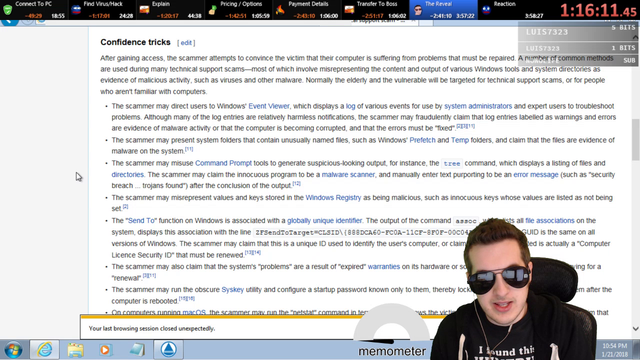Image resolution: width=640 pixels, height=360 pixels.
Task: Open the Windows Registry link
Action: (x=333, y=198)
